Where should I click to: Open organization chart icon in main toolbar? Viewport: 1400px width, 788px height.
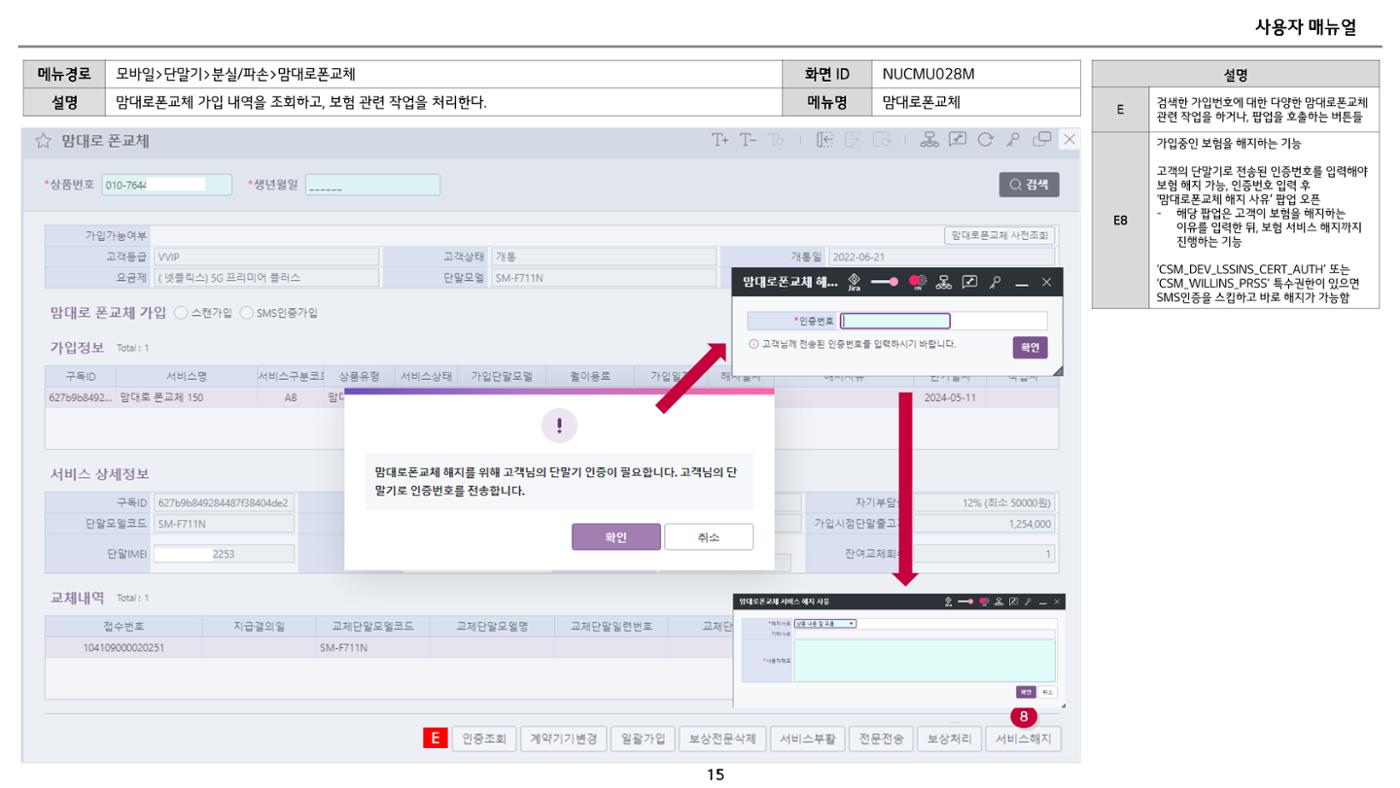(928, 140)
